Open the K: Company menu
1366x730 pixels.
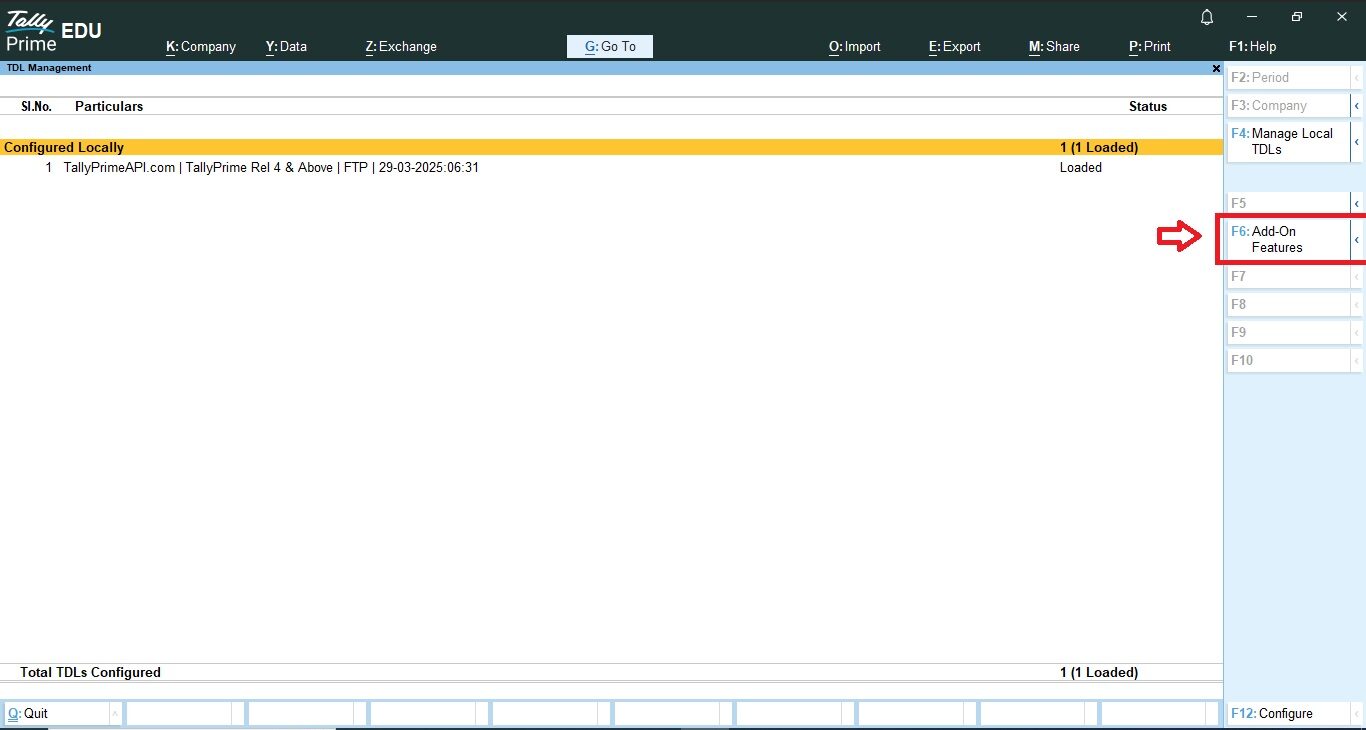tap(201, 46)
